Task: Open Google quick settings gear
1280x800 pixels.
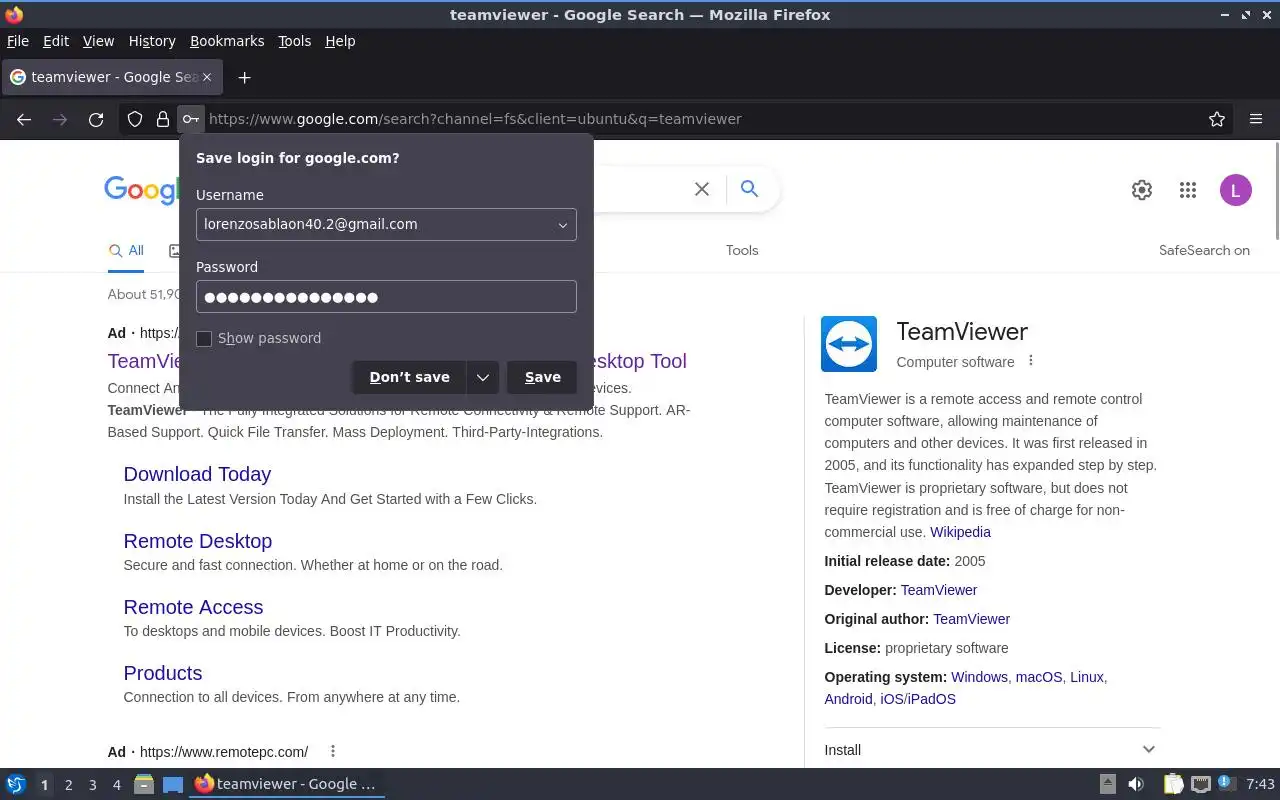Action: (1142, 190)
